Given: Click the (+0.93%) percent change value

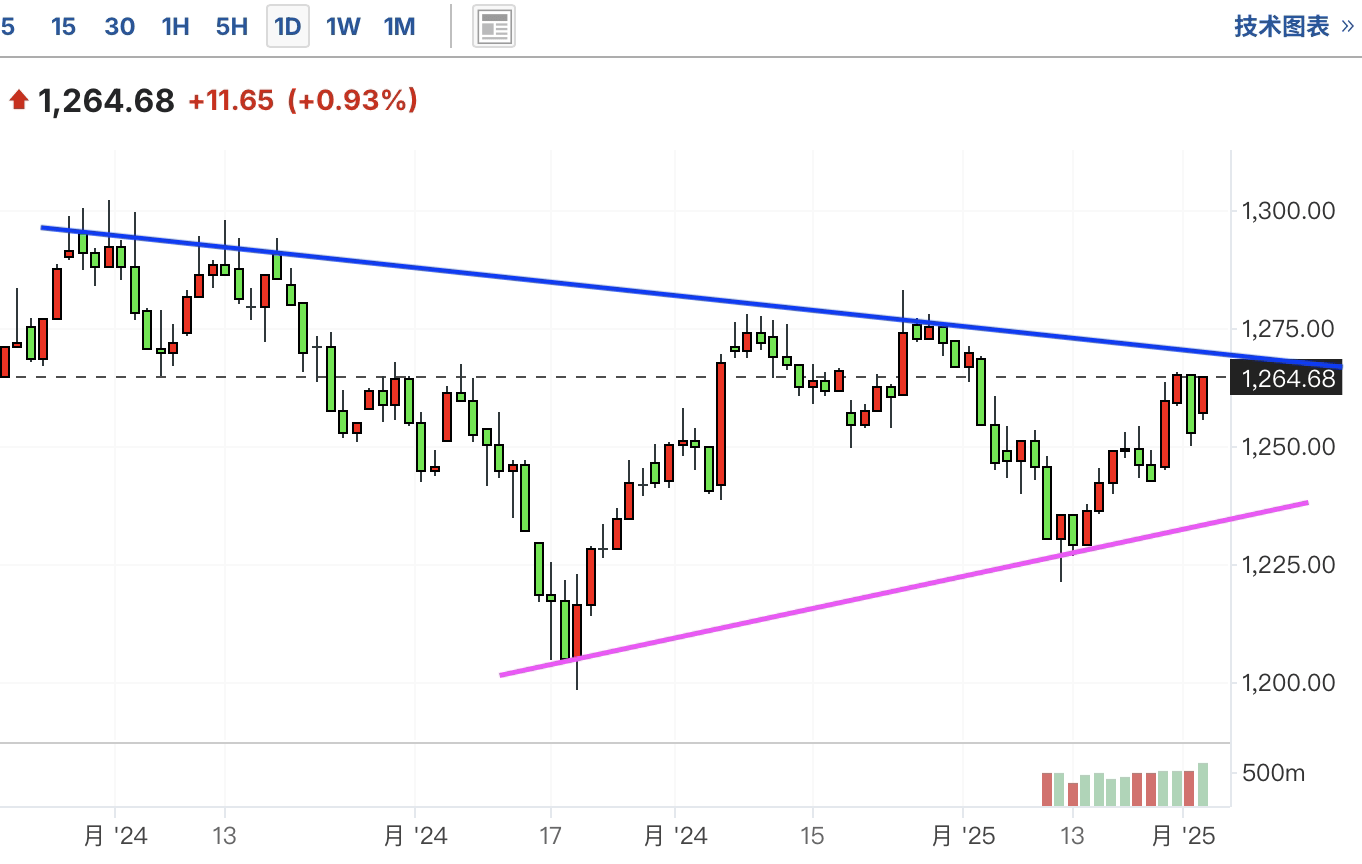Looking at the screenshot, I should click(x=352, y=100).
